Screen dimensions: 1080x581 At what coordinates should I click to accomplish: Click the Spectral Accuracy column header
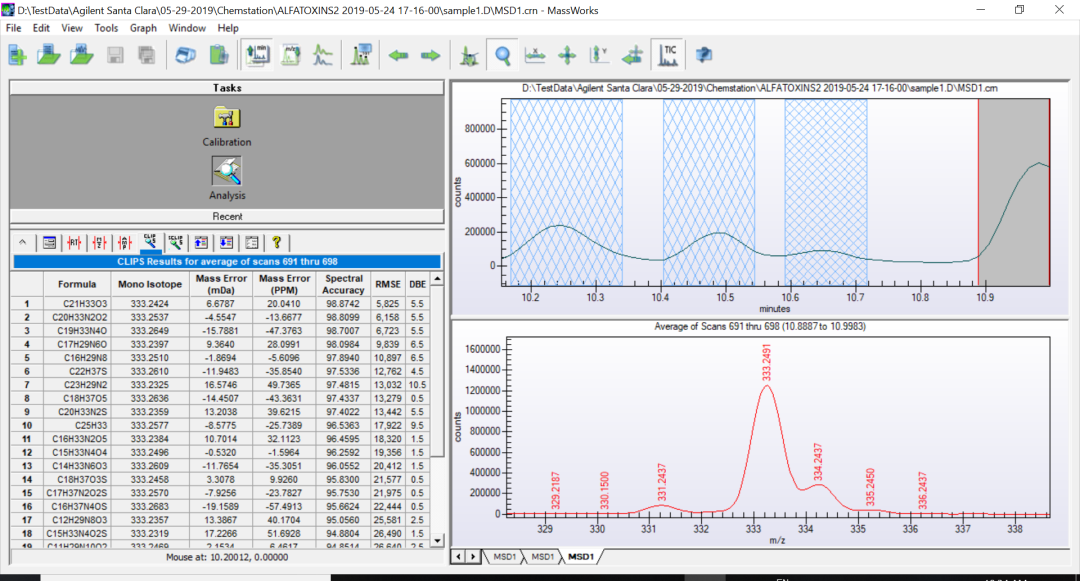click(343, 284)
